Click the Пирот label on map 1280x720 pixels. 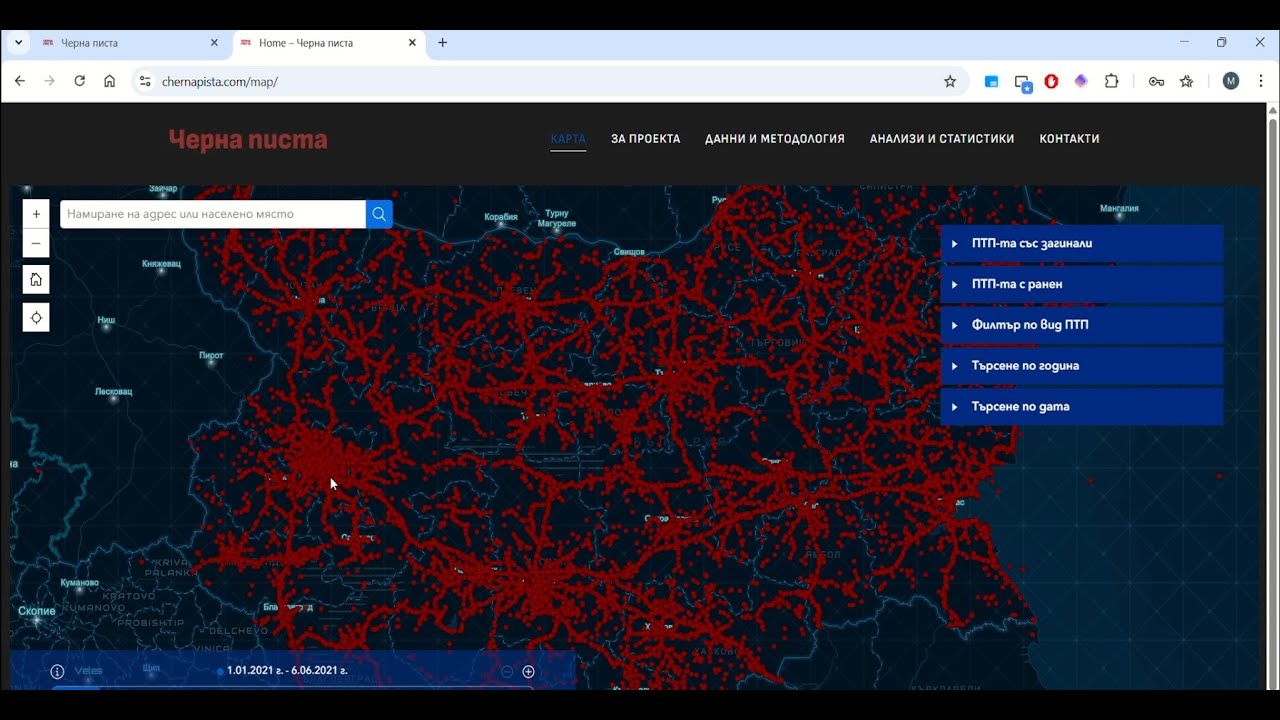[211, 355]
